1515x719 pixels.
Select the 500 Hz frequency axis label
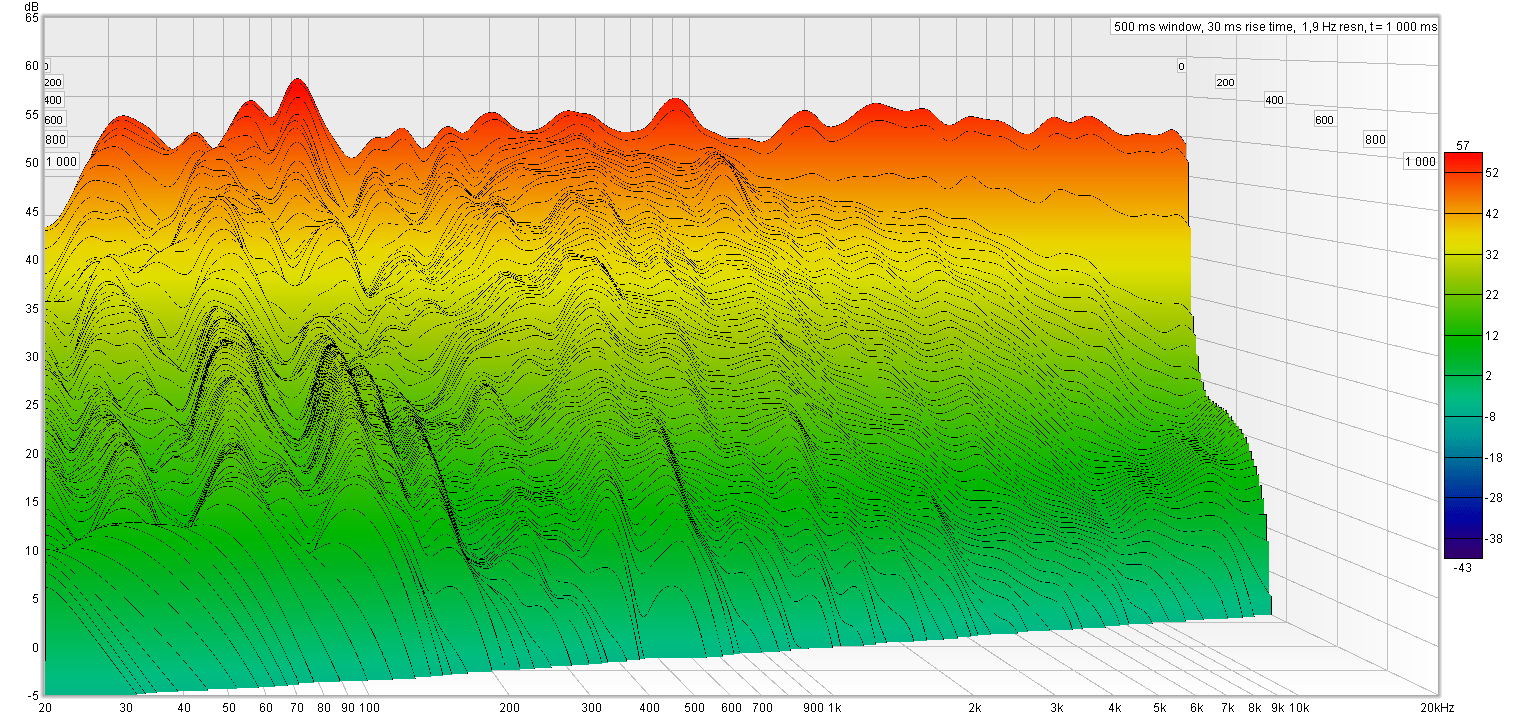[x=693, y=708]
